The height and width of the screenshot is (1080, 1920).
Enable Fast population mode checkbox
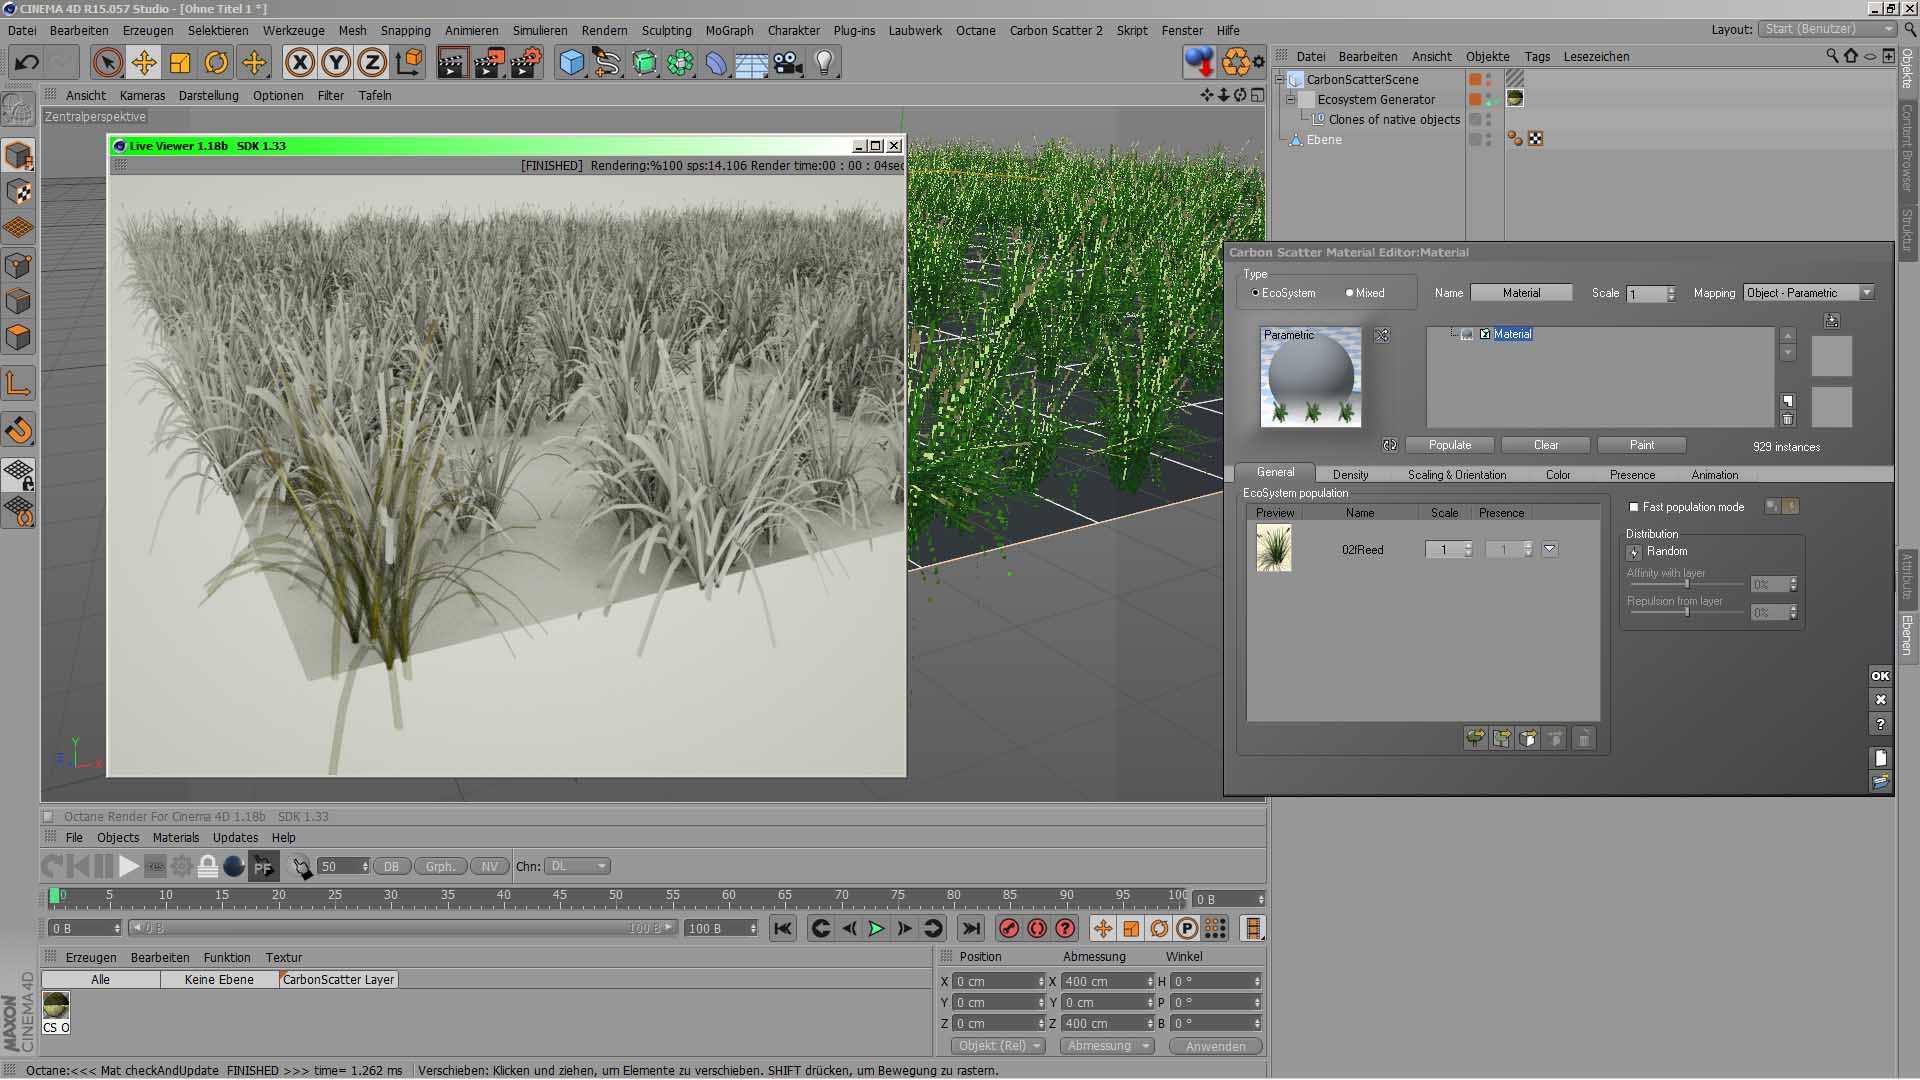click(x=1634, y=507)
